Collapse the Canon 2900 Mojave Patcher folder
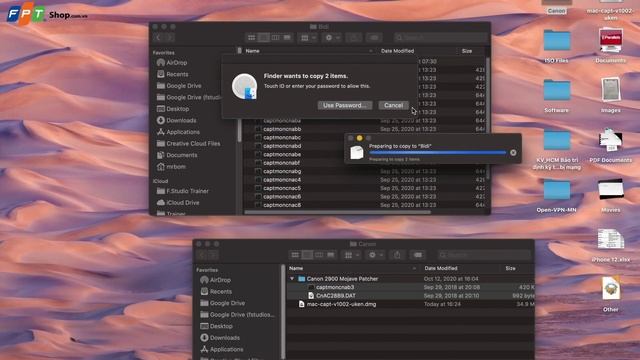The width and height of the screenshot is (640, 360). point(292,279)
